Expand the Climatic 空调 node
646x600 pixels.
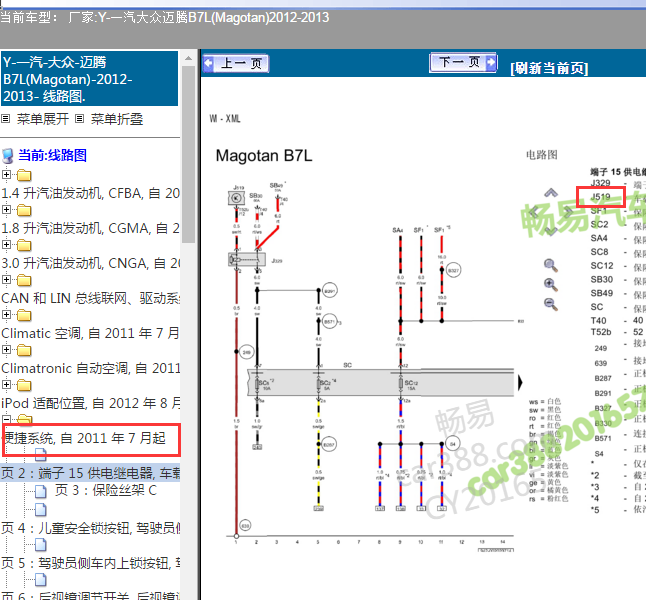(x=6, y=315)
